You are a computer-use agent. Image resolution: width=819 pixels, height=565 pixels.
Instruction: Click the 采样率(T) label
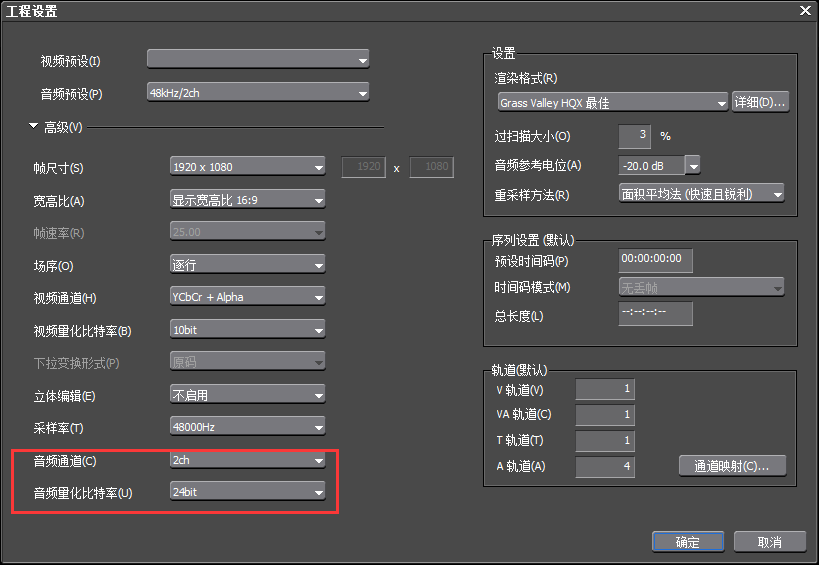[58, 428]
